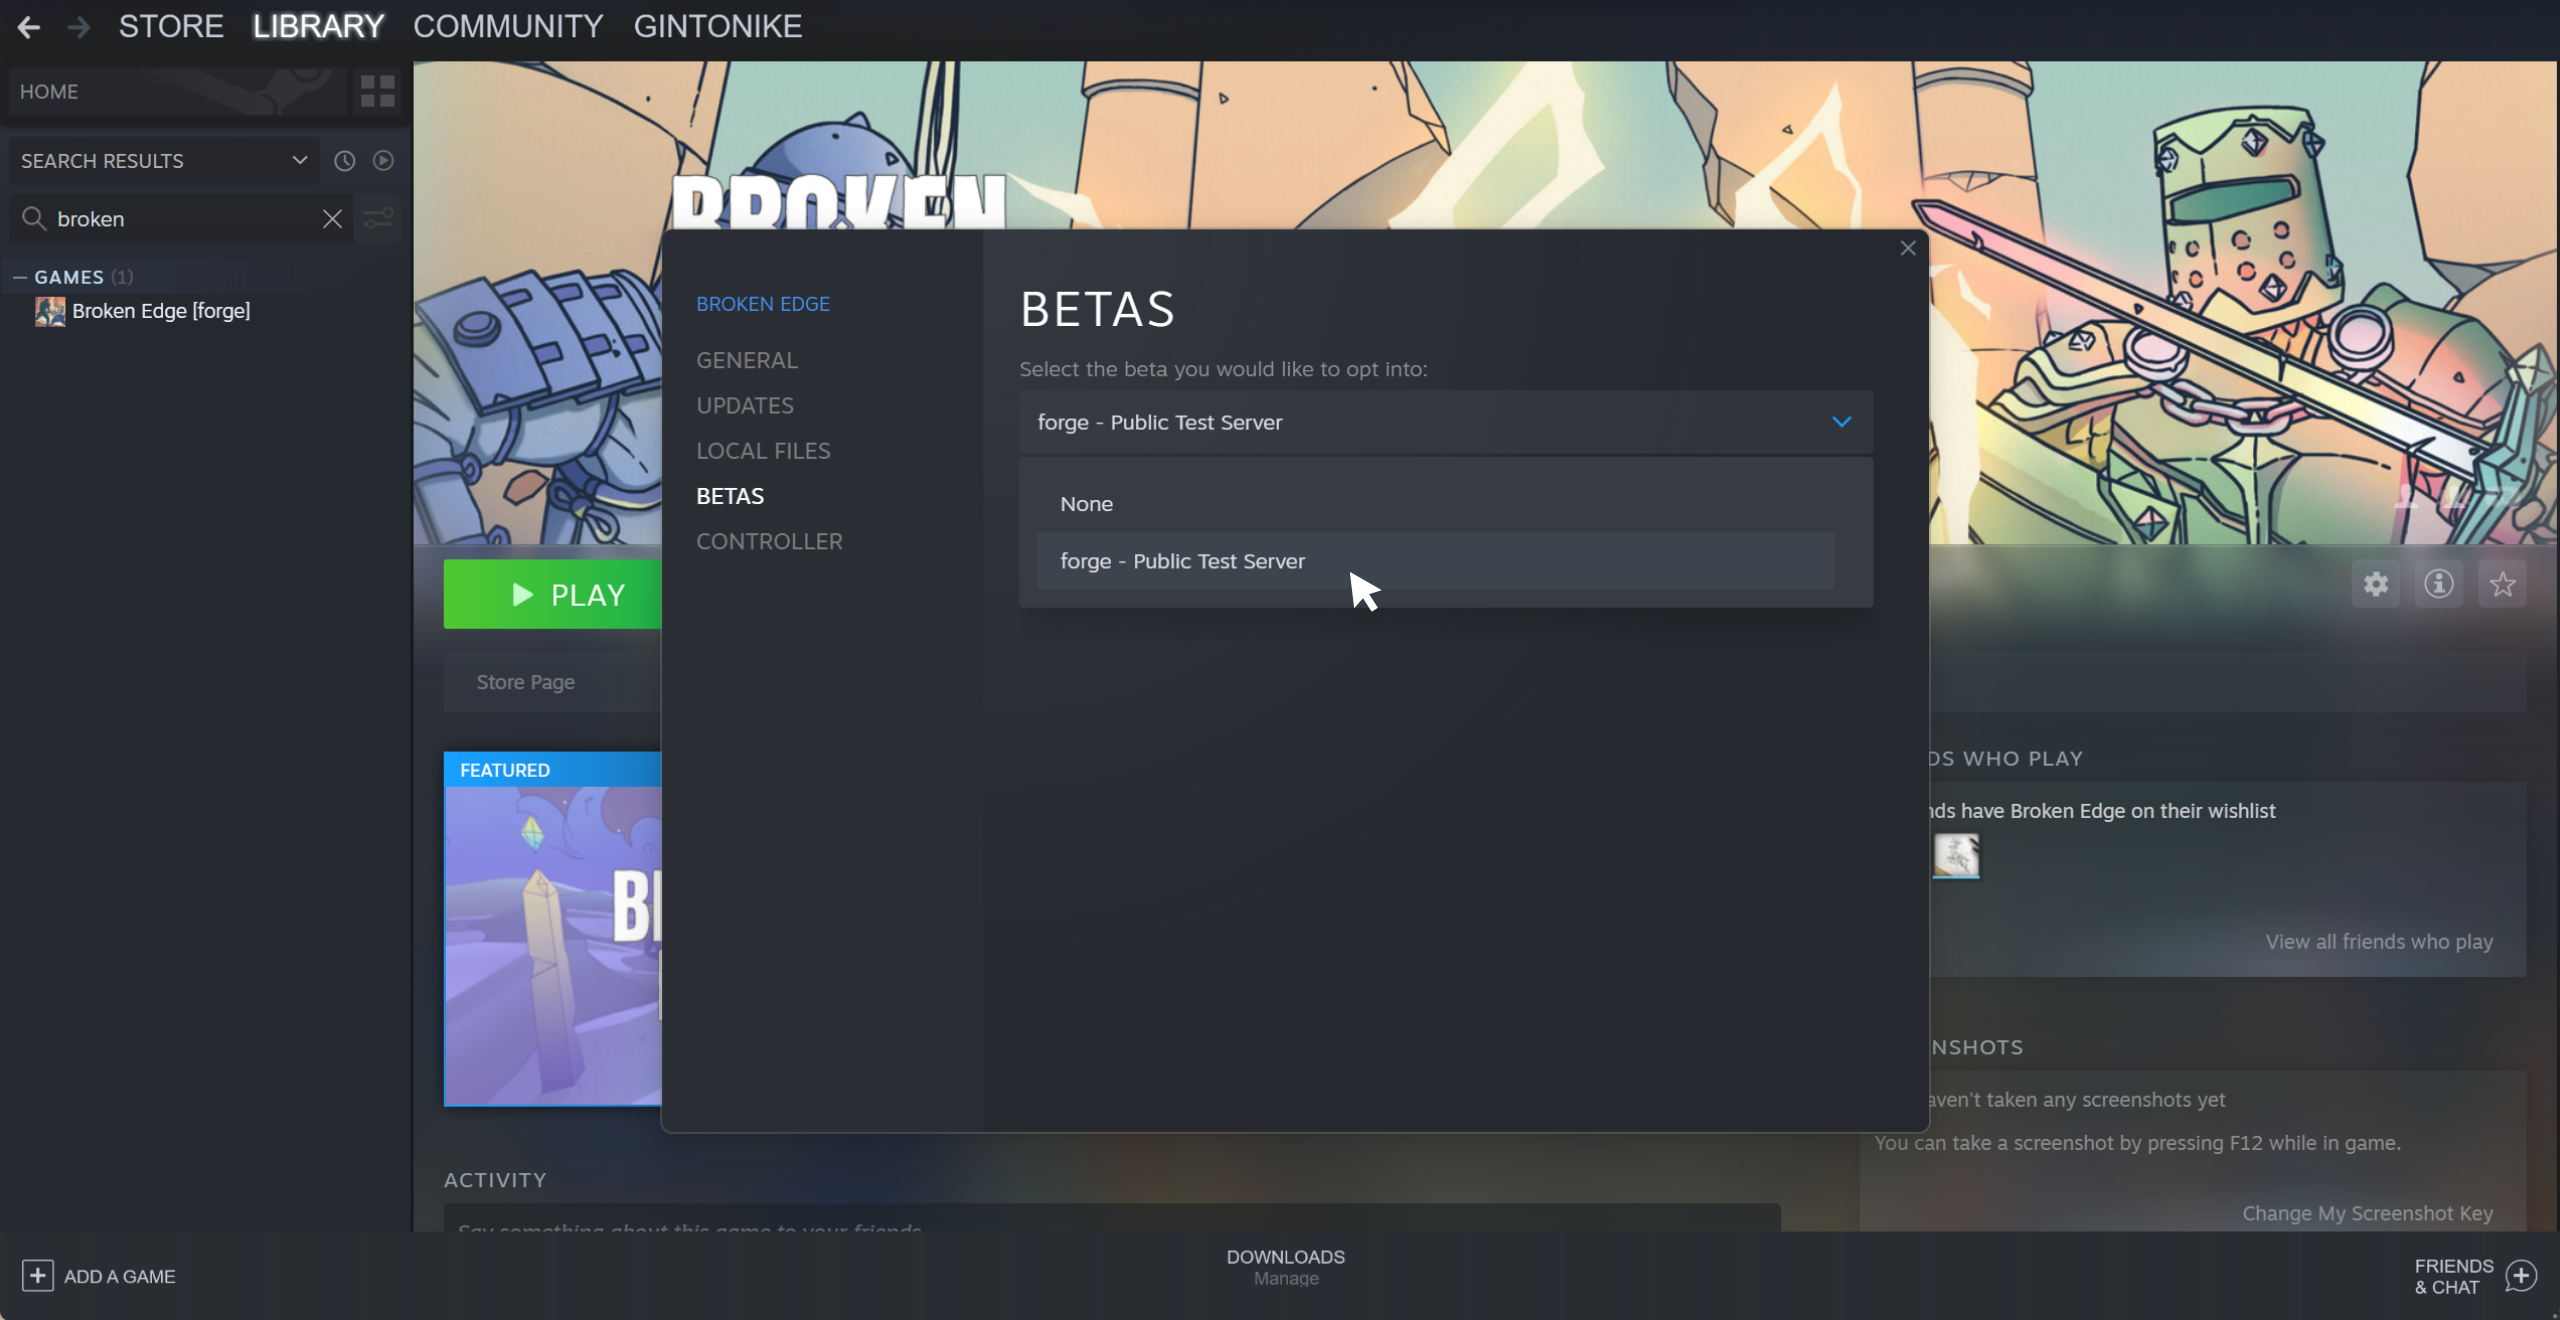Click Change My Screenshot Key
Image resolution: width=2560 pixels, height=1320 pixels.
[x=2367, y=1213]
